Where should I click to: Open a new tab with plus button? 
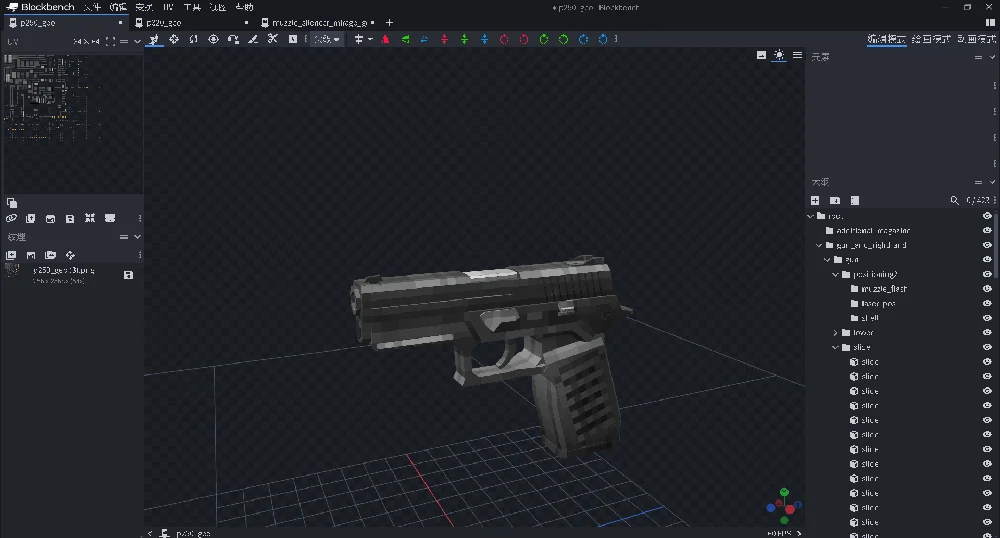click(x=389, y=22)
